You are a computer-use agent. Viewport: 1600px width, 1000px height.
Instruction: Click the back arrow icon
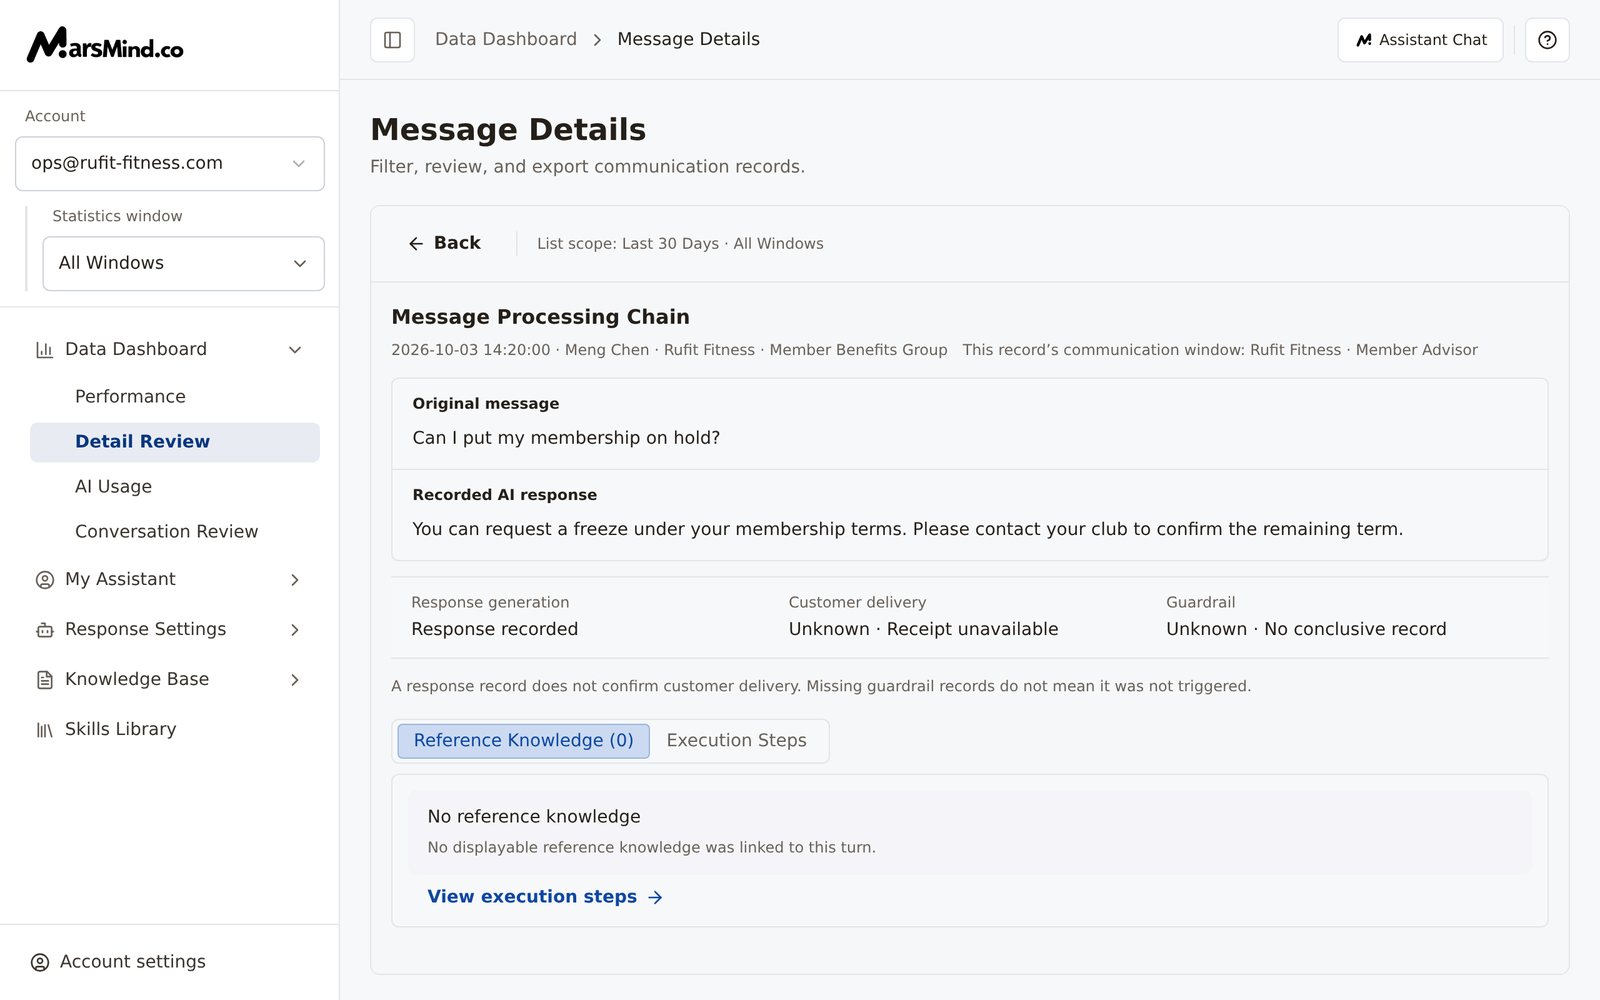pyautogui.click(x=416, y=244)
